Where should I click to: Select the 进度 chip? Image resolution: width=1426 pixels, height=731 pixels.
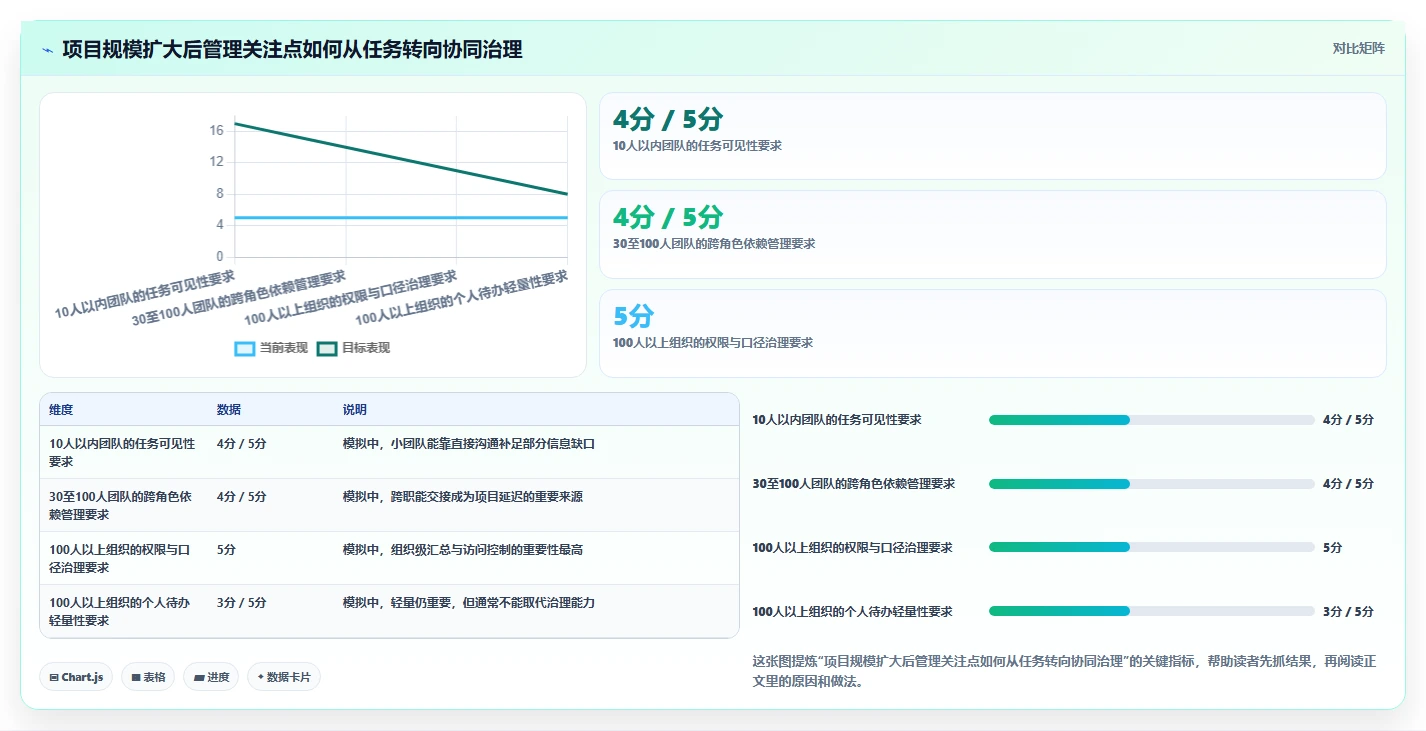coord(211,677)
